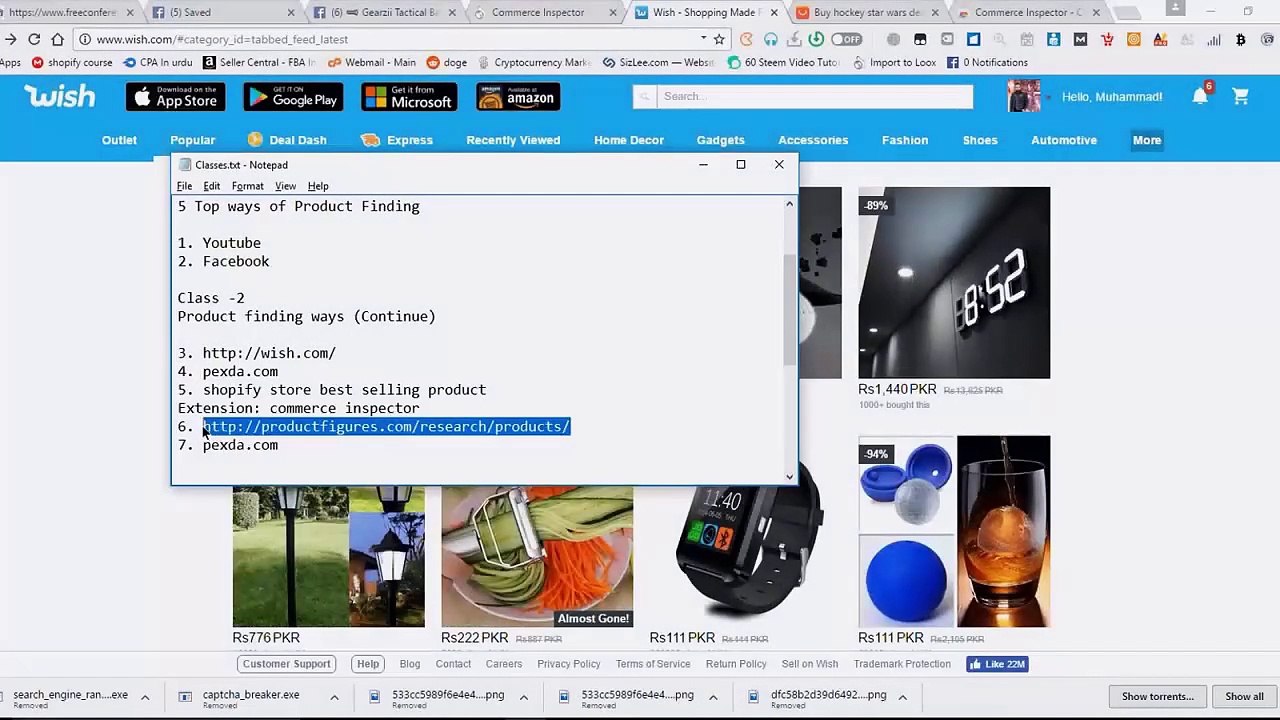
Task: Expand options for captcha_breaker.exe download
Action: coord(334,697)
